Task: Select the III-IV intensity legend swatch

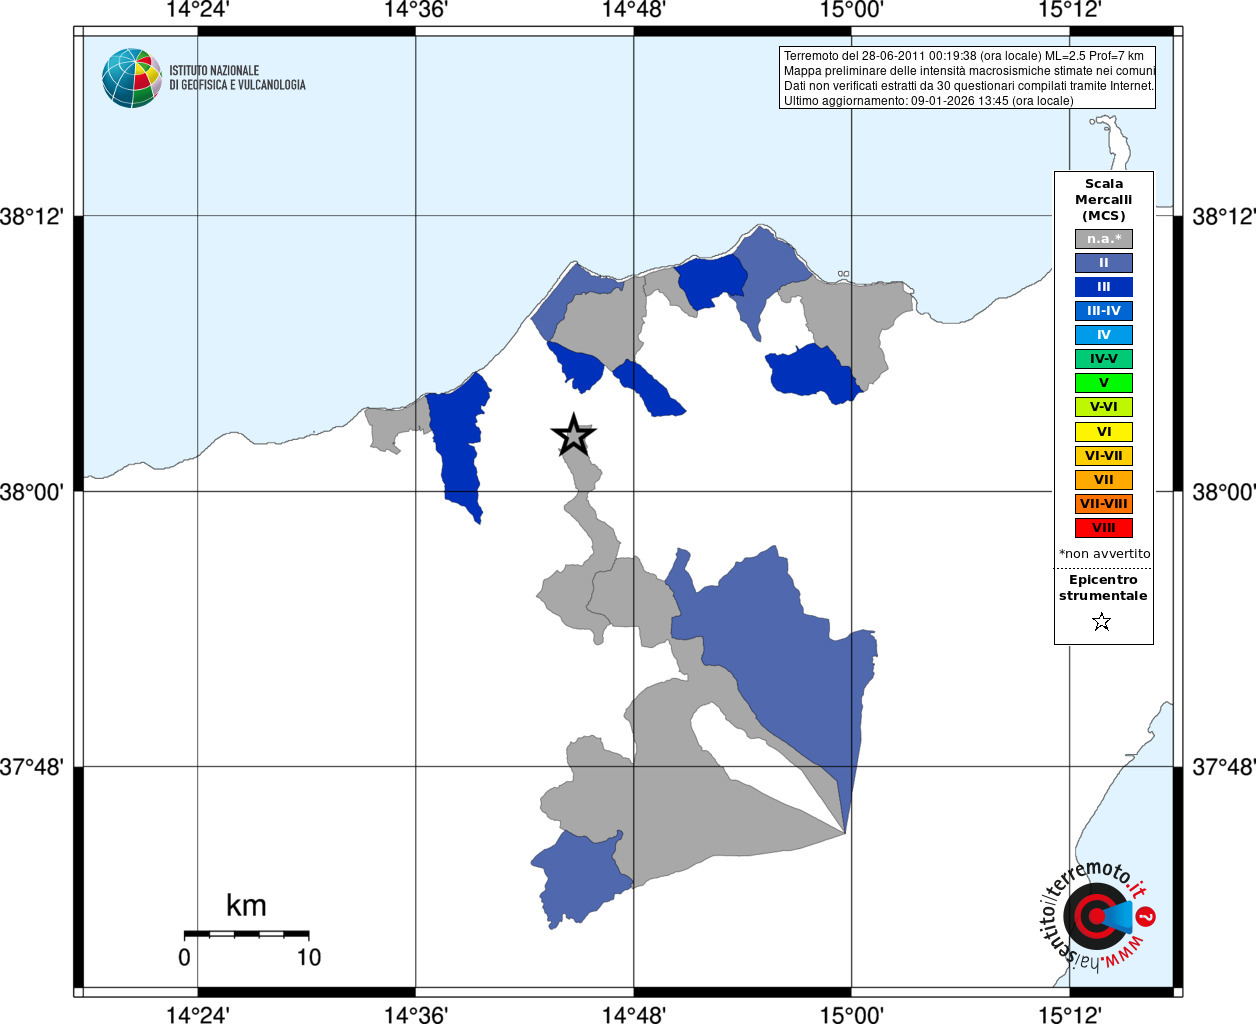Action: pyautogui.click(x=1103, y=311)
